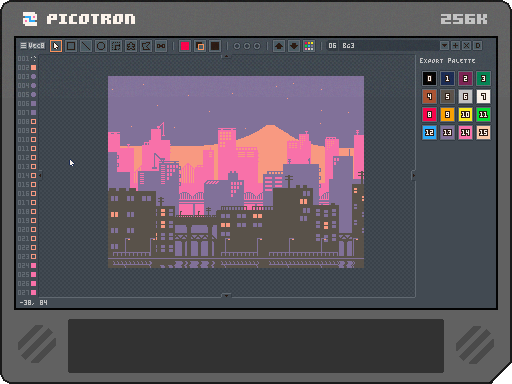This screenshot has height=384, width=512.
Task: Add a new layer with plus button
Action: coord(455,46)
